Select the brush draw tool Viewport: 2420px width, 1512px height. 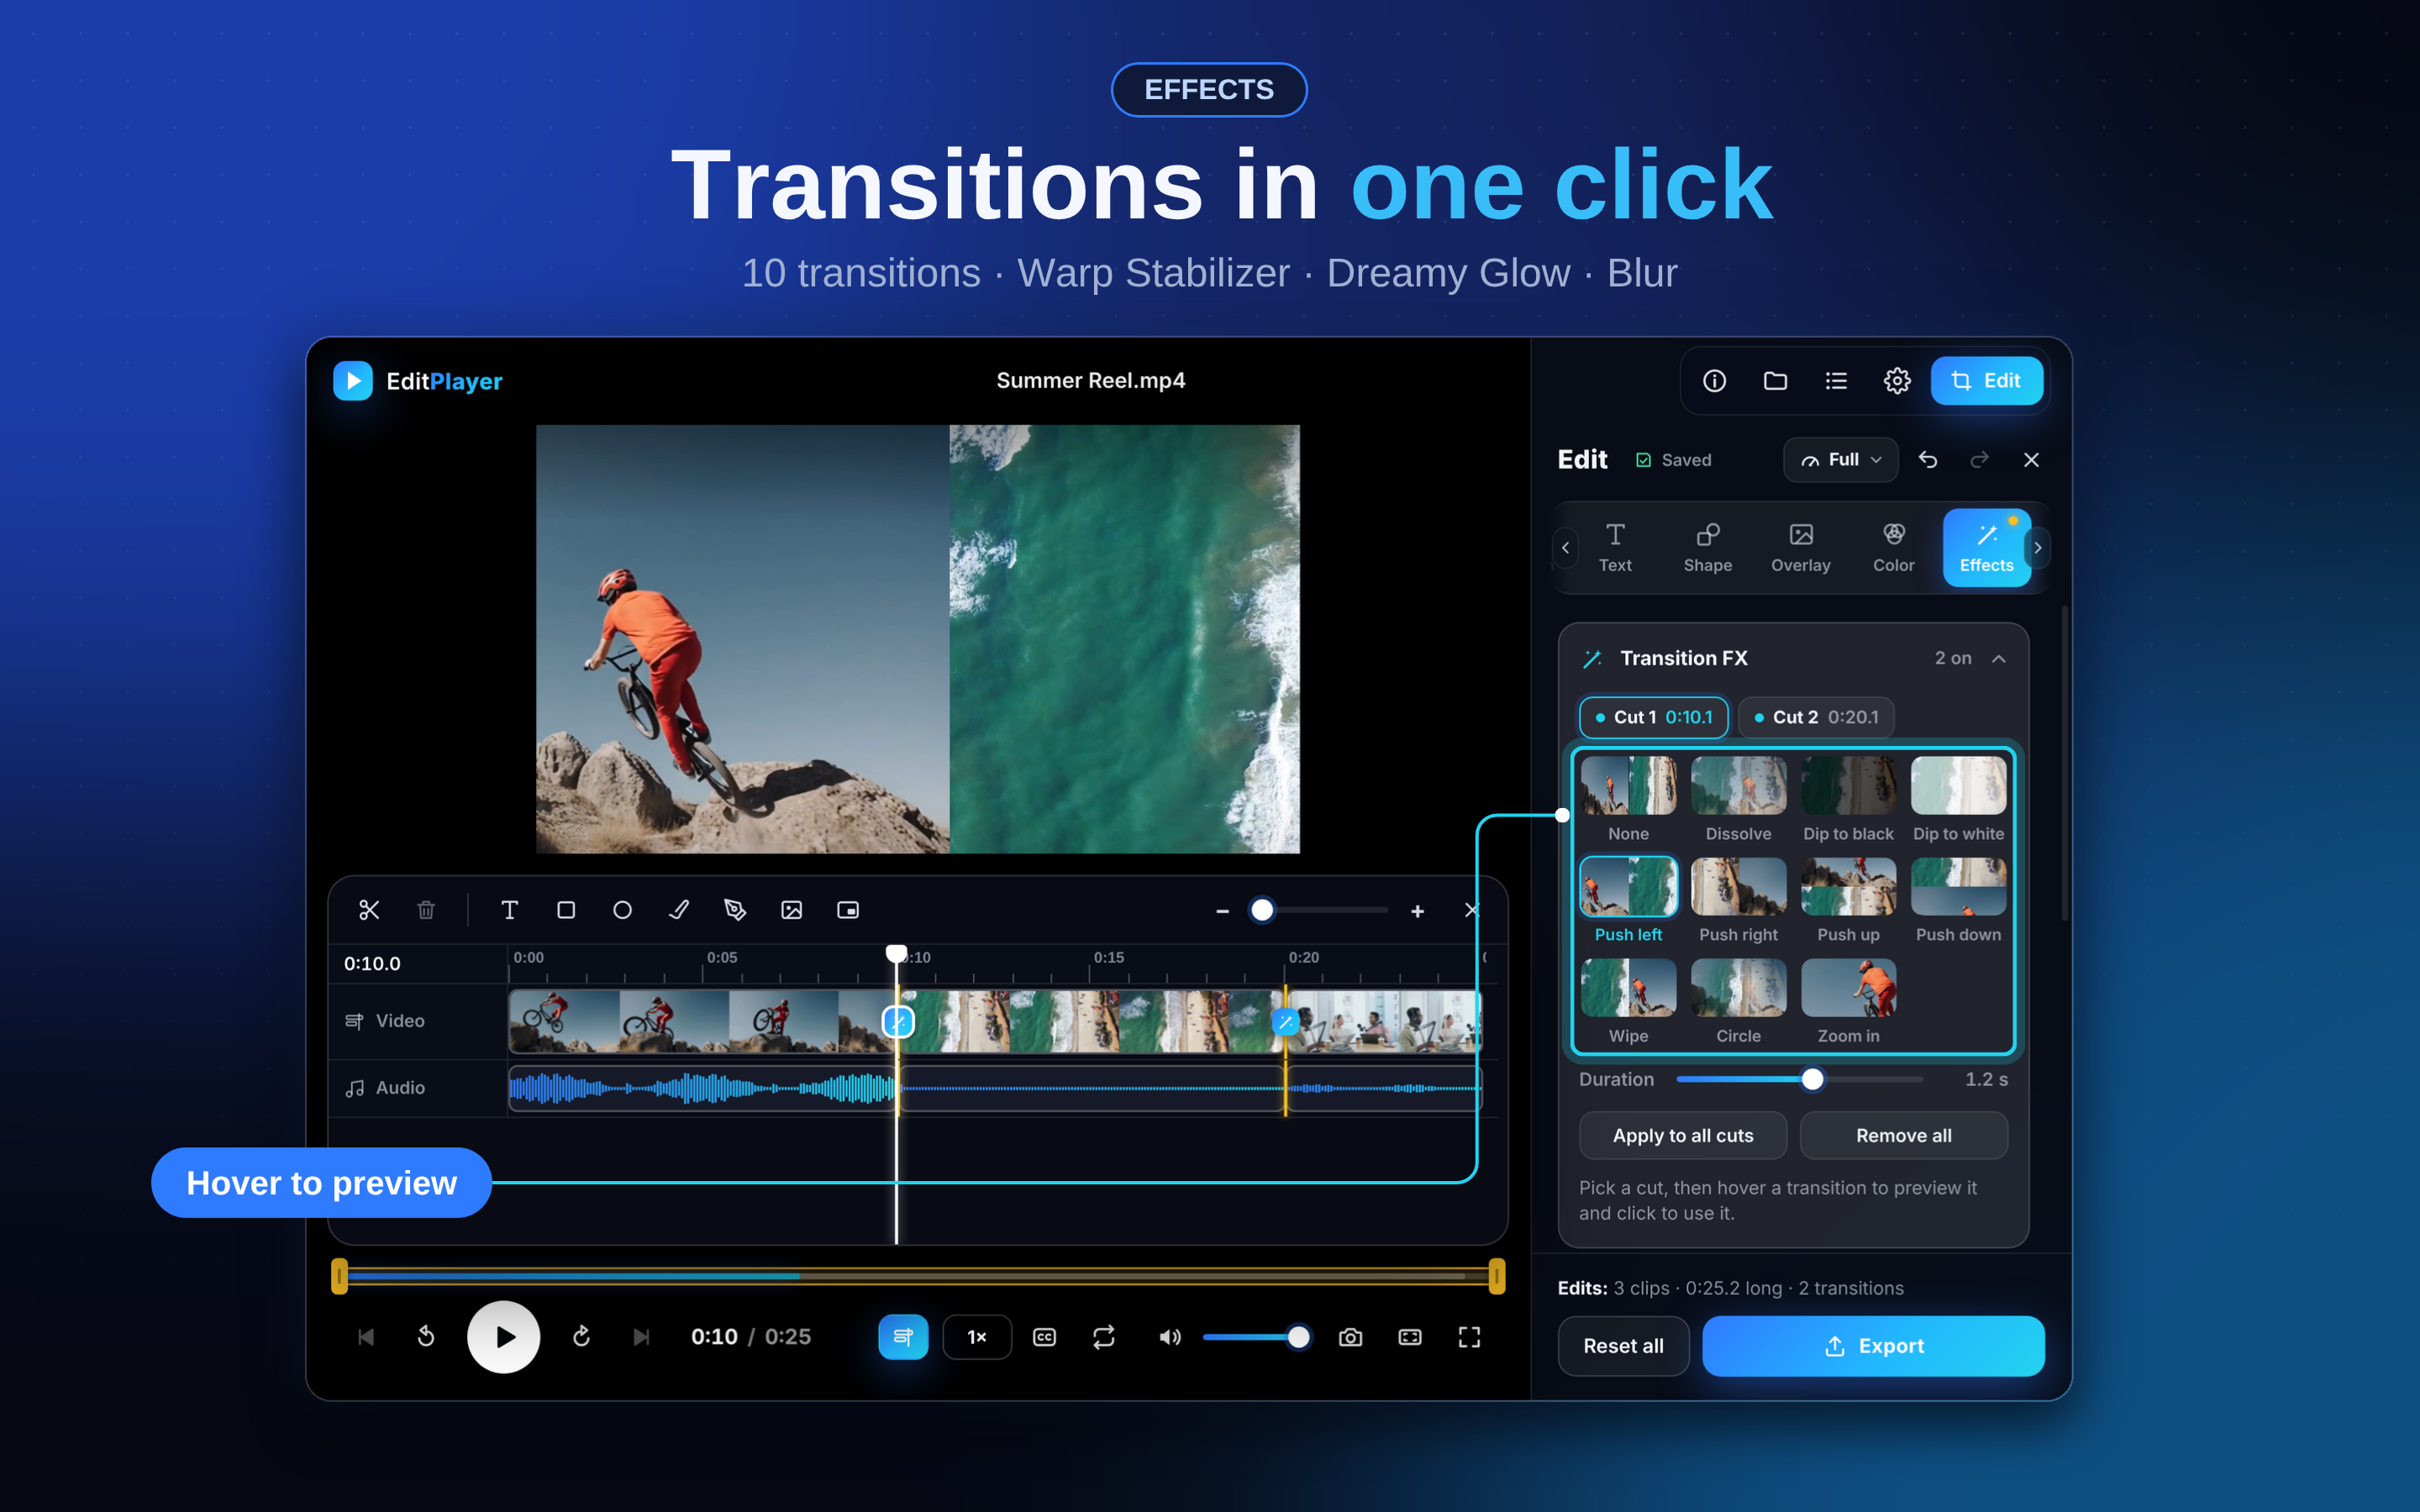click(x=679, y=910)
